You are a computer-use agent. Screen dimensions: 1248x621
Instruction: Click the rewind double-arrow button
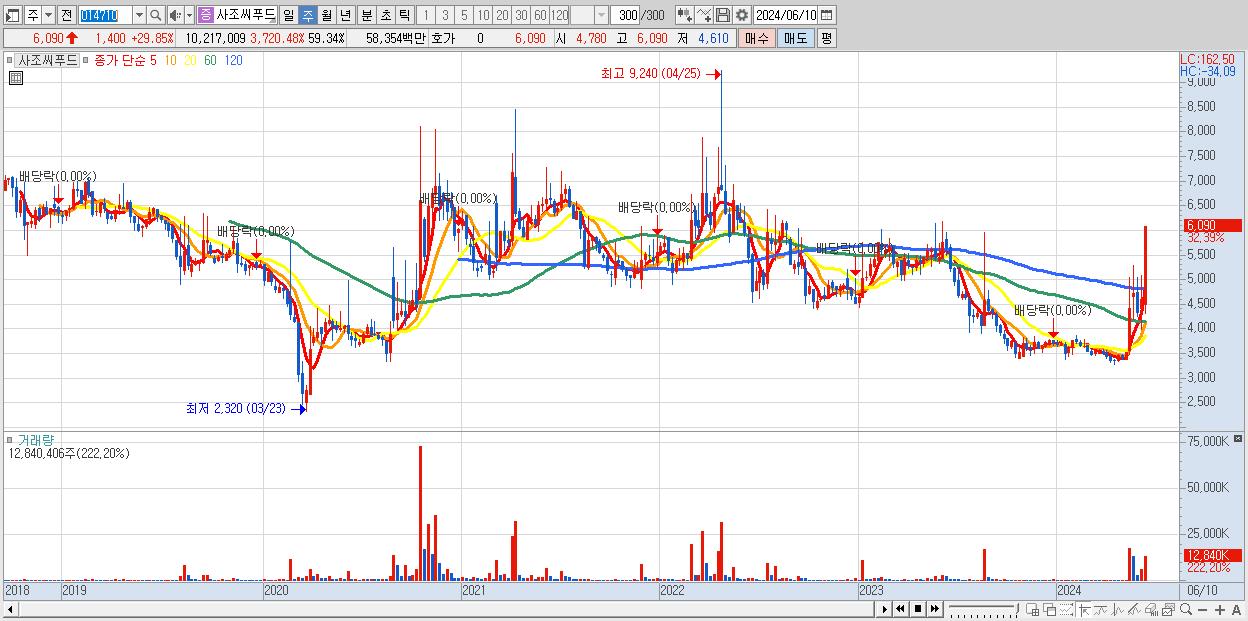pos(900,609)
